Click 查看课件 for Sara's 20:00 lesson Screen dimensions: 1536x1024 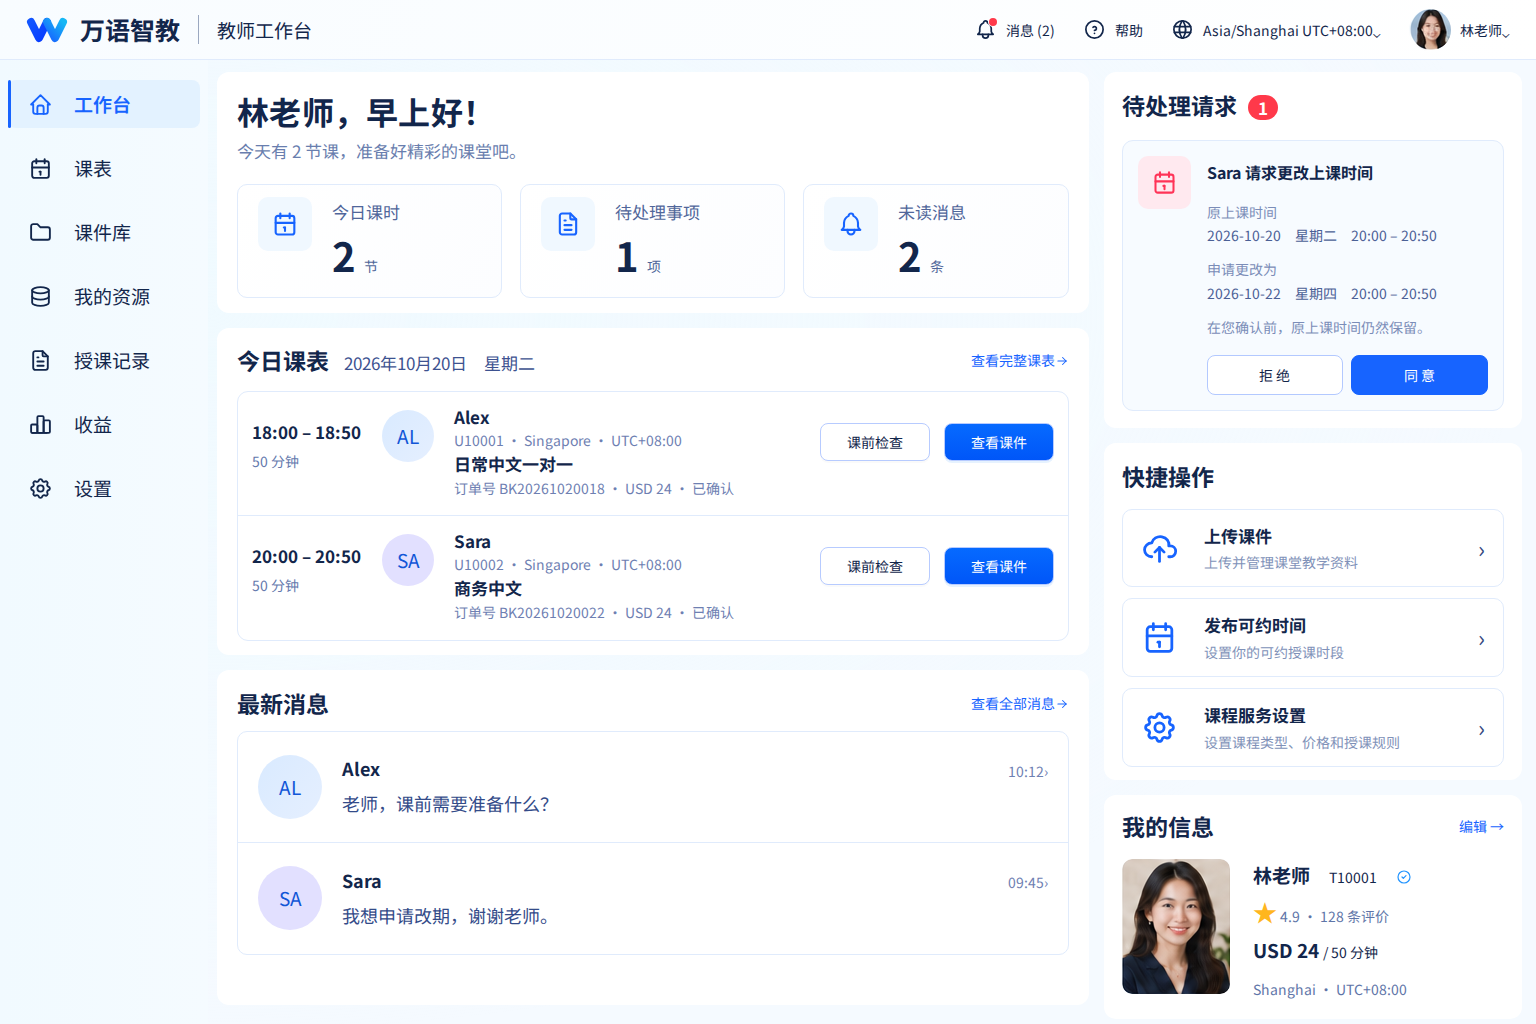pyautogui.click(x=999, y=566)
